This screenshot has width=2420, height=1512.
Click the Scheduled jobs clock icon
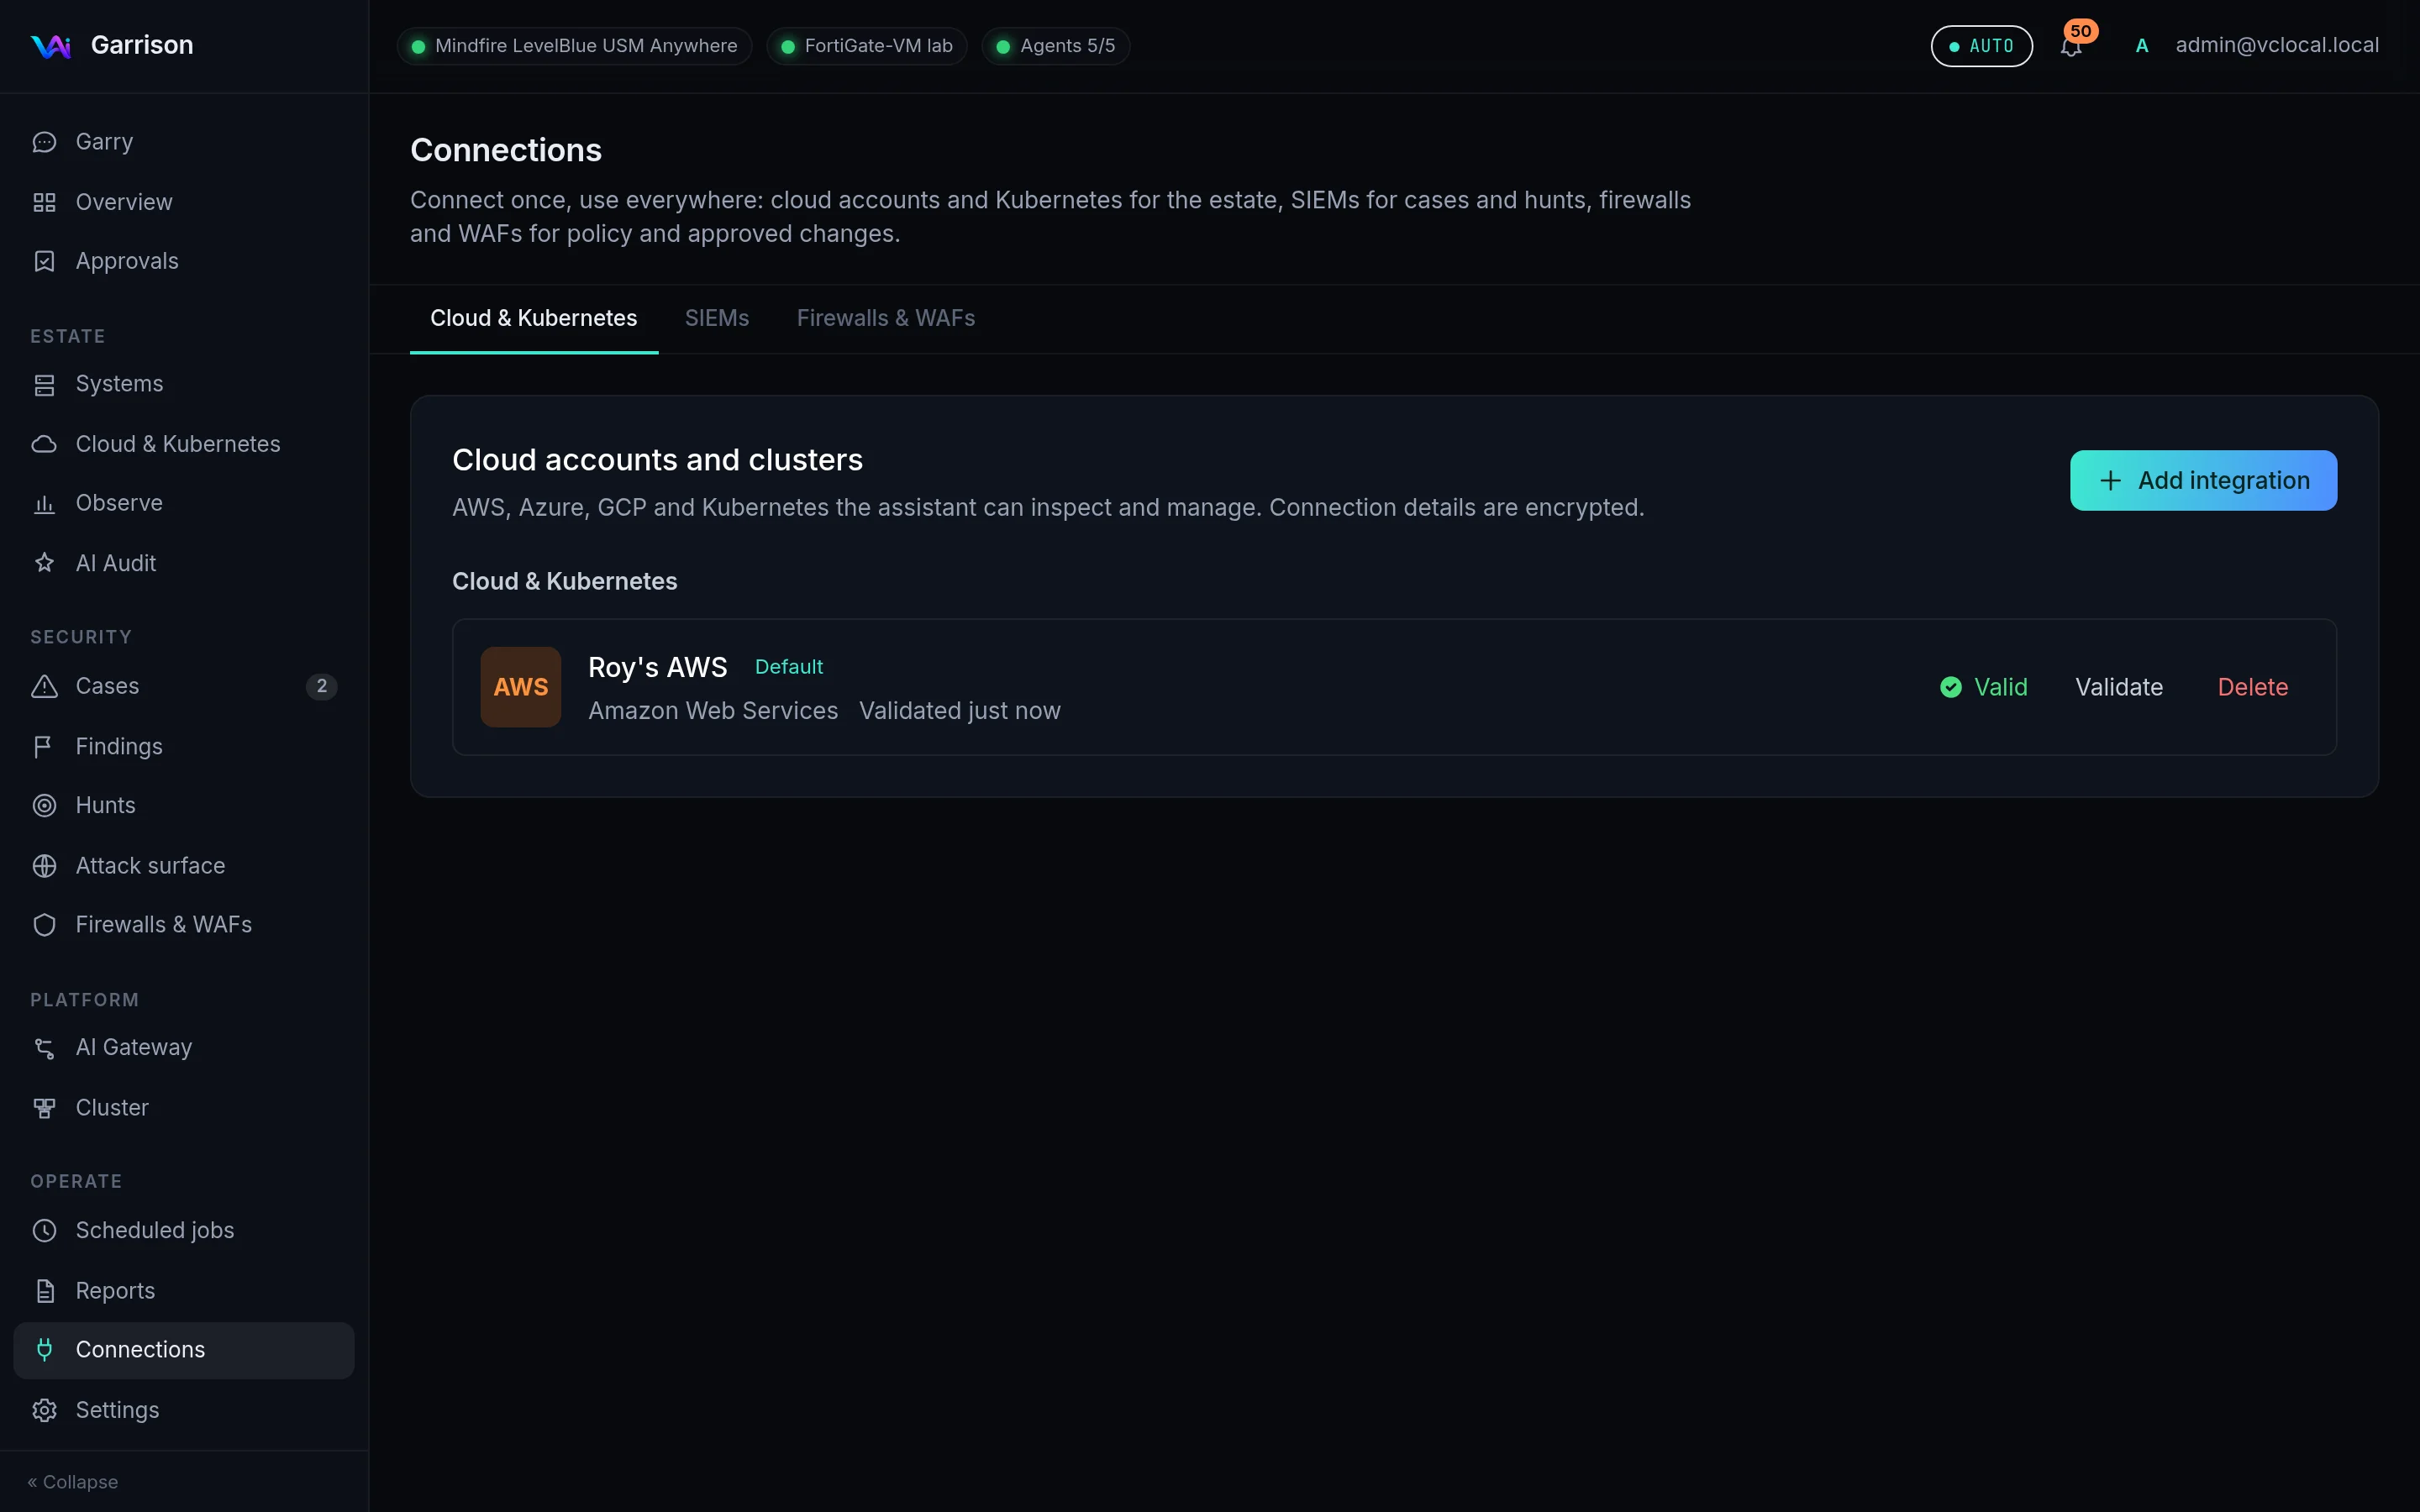click(44, 1230)
